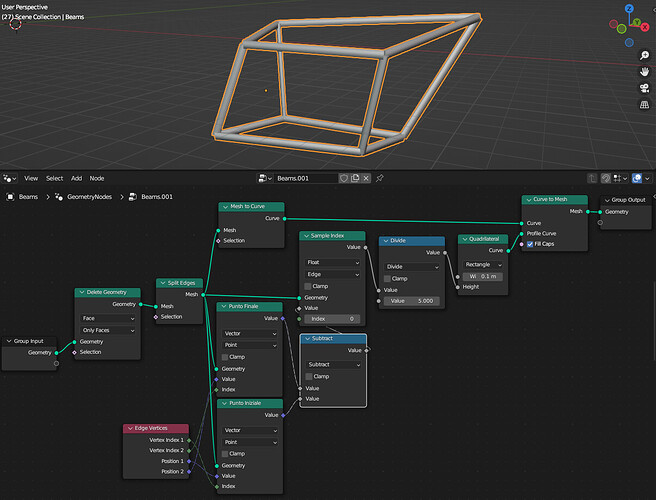
Task: Click the Beams breadcrumb item
Action: [28, 197]
